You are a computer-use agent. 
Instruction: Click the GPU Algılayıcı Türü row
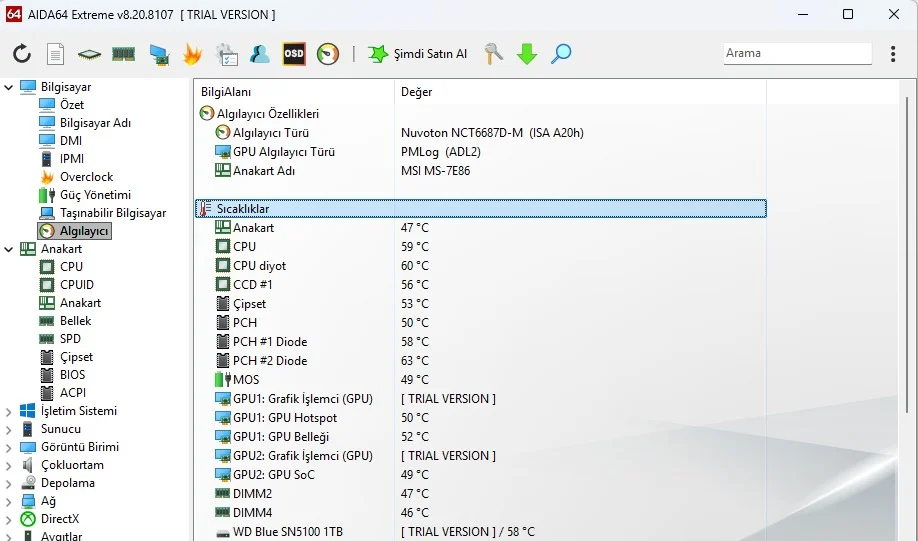point(481,152)
